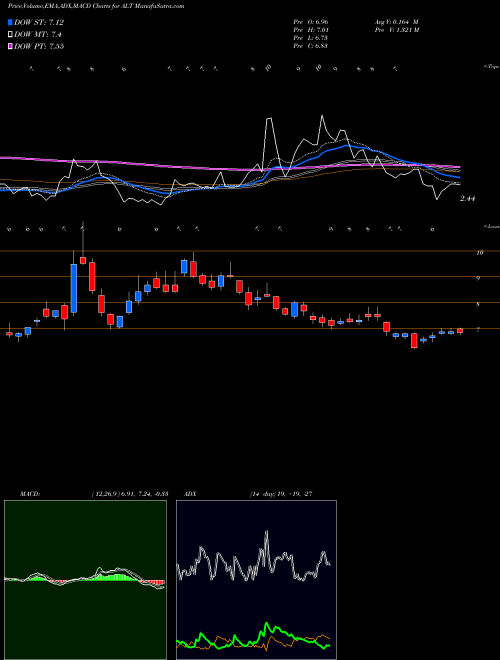The width and height of the screenshot is (500, 660).
Task: Click the price axis label 8
Action: pyautogui.click(x=478, y=304)
